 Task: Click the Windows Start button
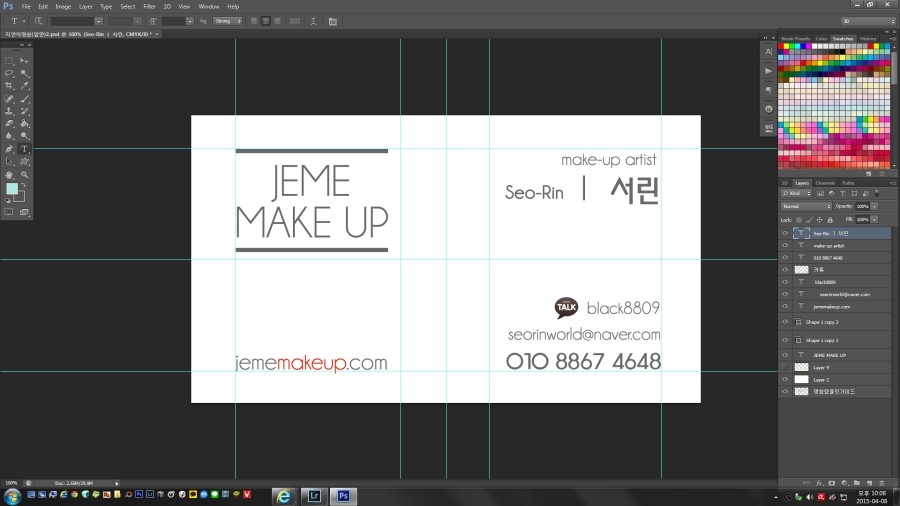(12, 496)
